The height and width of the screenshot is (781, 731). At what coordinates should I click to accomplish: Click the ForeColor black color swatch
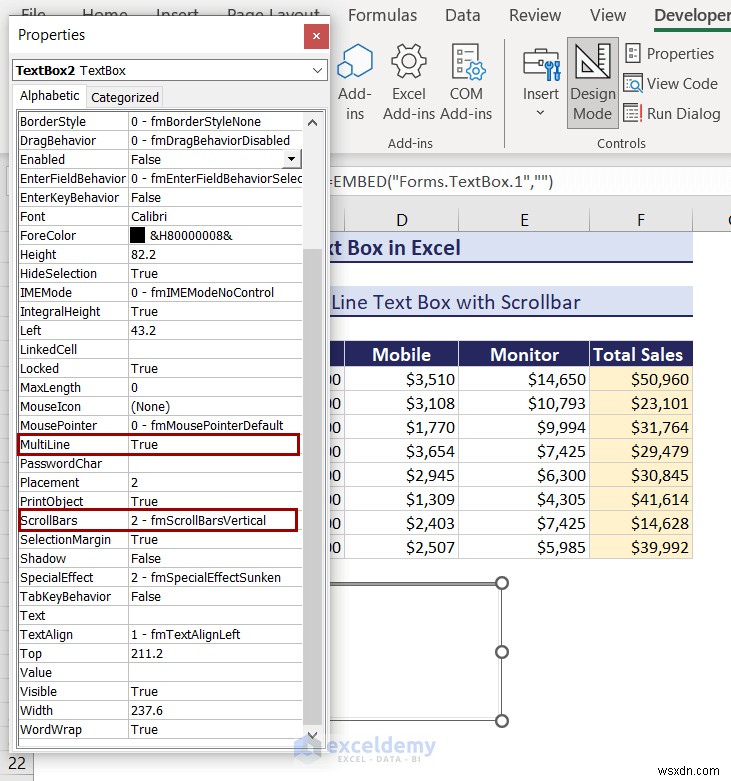point(137,235)
